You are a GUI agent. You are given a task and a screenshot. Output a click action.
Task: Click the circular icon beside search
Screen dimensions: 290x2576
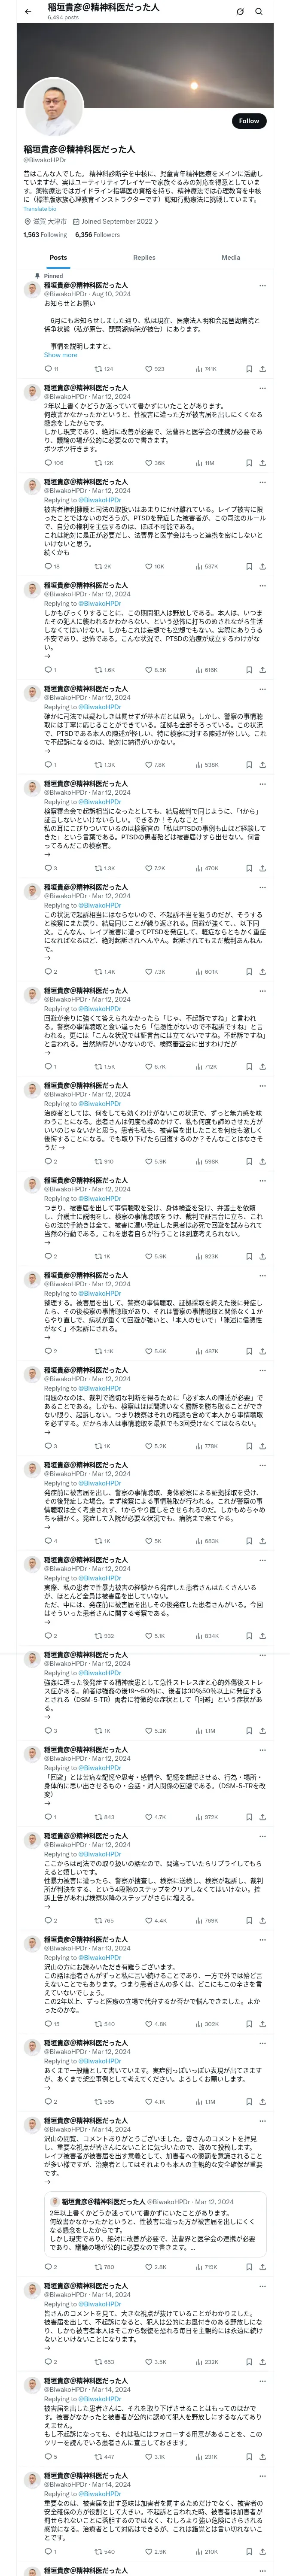(240, 11)
